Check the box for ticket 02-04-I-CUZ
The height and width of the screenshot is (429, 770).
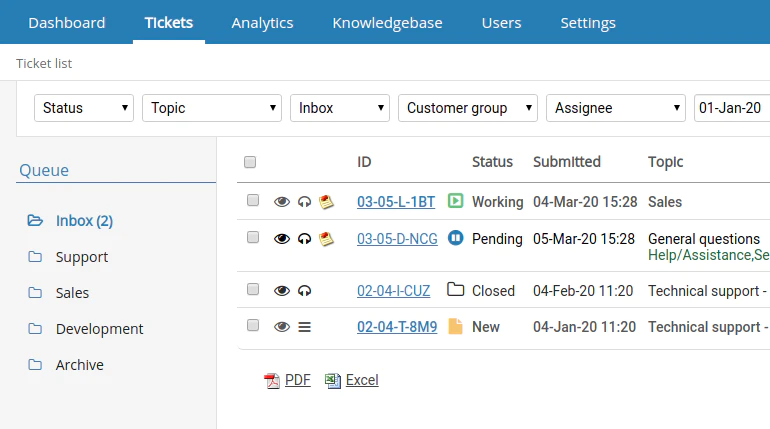click(253, 289)
